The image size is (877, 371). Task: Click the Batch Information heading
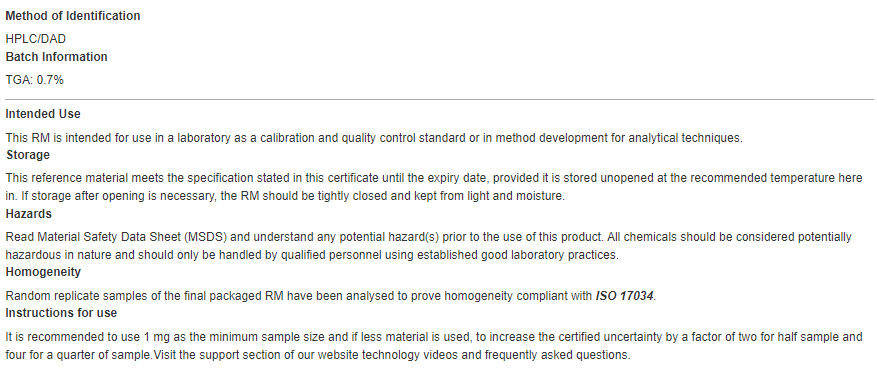pos(56,57)
